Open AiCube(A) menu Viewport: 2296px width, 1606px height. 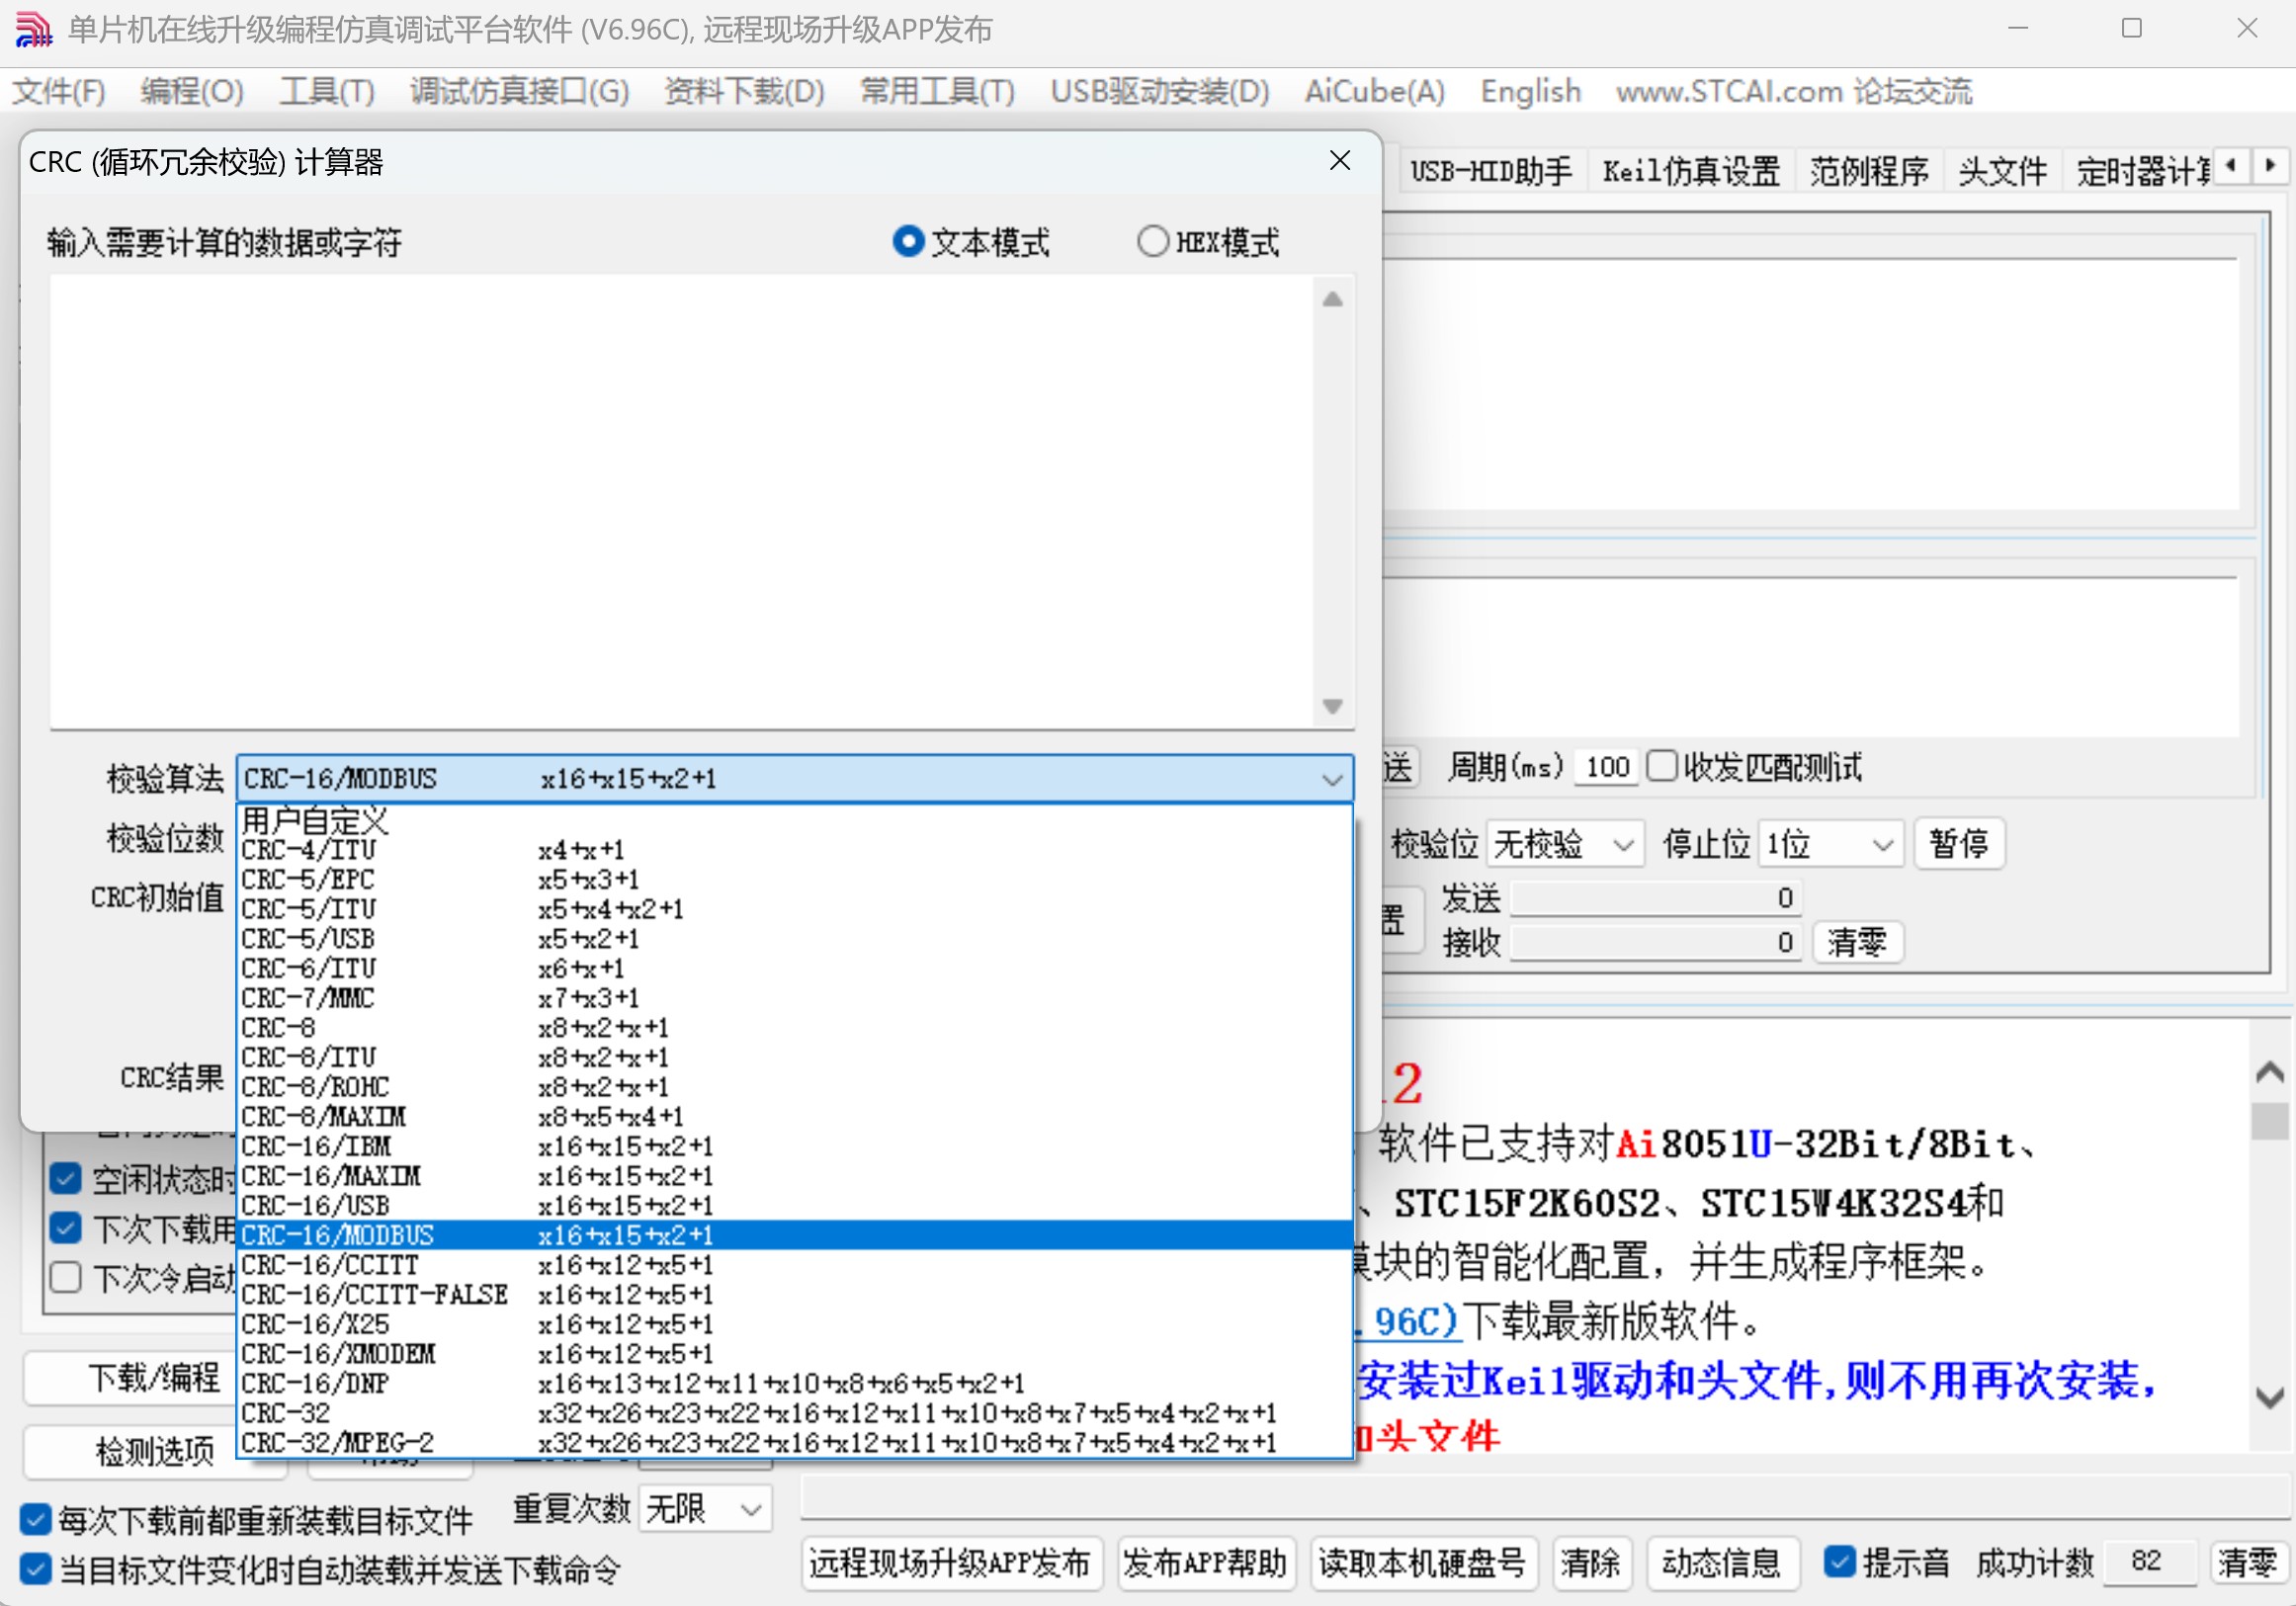tap(1374, 91)
